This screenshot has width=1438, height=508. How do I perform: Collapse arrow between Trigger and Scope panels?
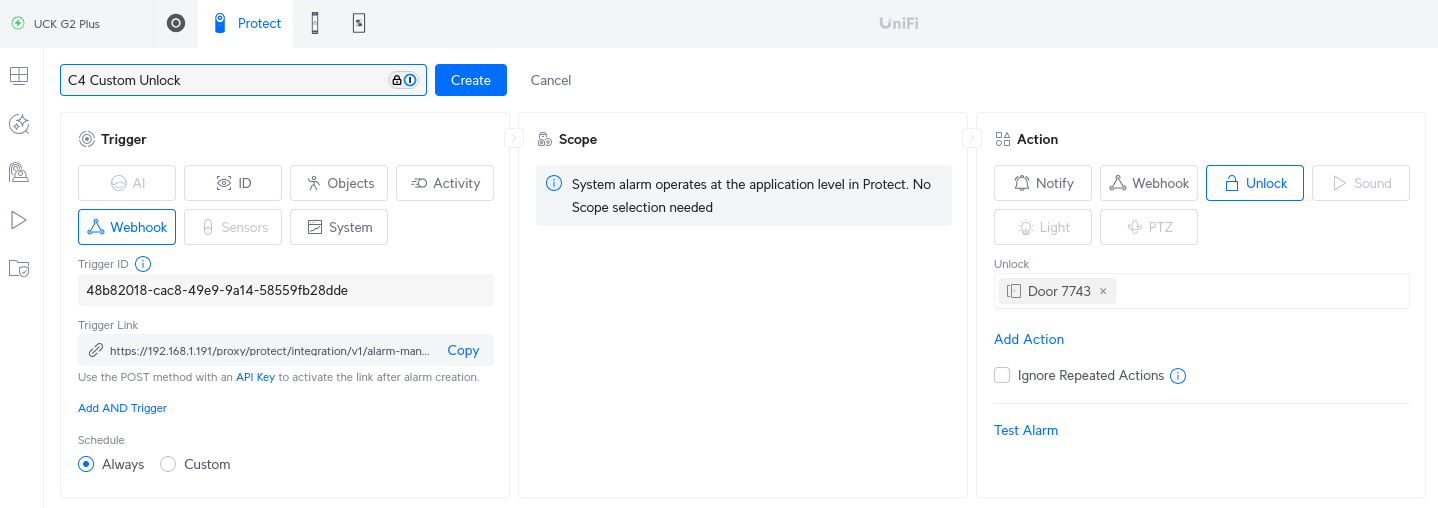[x=514, y=138]
